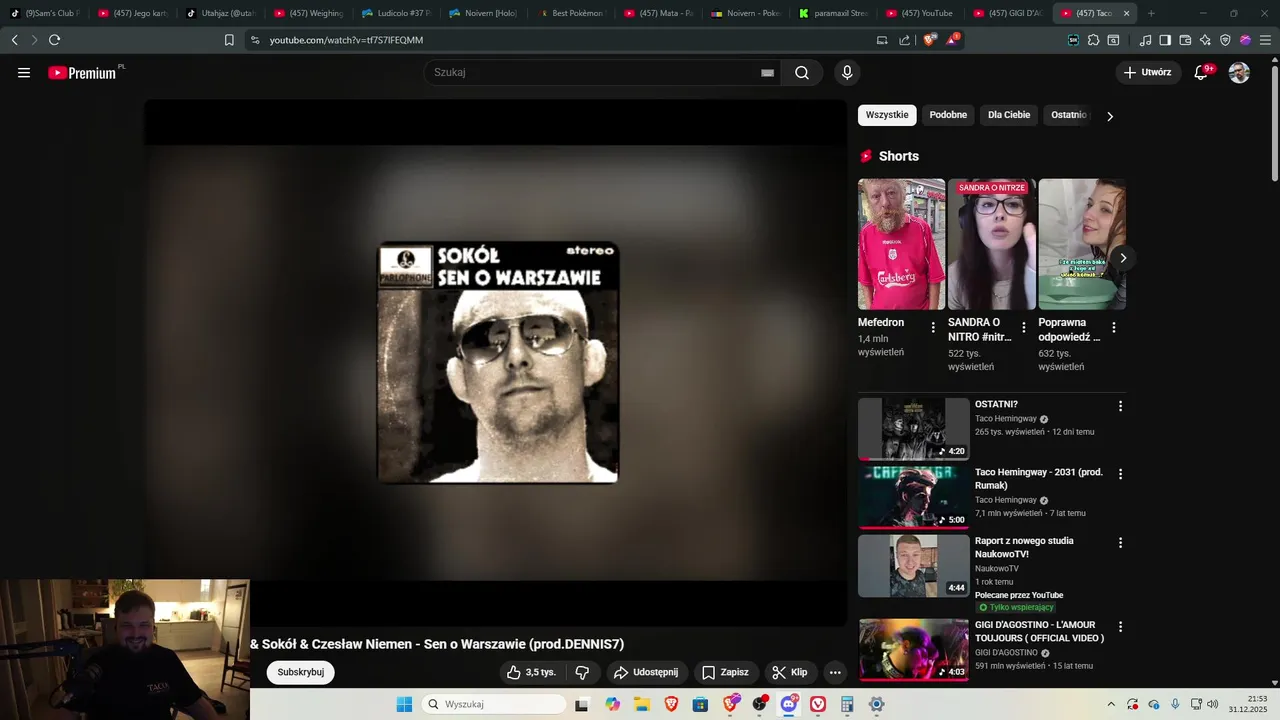Toggle the browser sidebar panel icon
The width and height of the screenshot is (1280, 720).
coord(1165,40)
